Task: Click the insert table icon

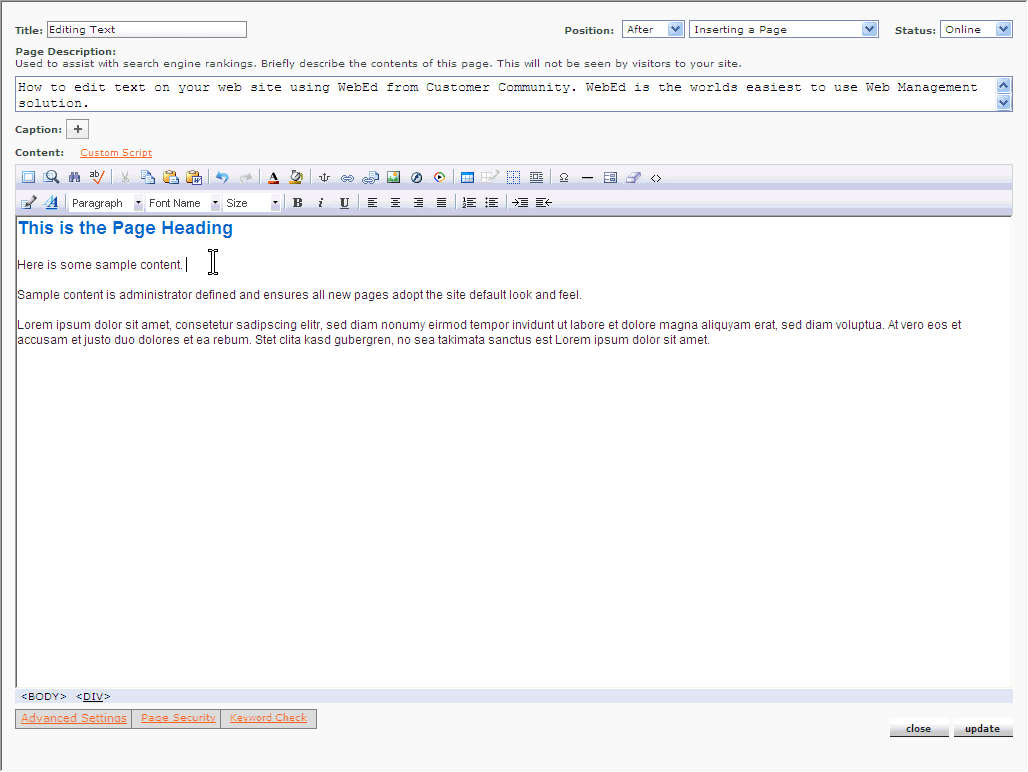Action: point(467,178)
